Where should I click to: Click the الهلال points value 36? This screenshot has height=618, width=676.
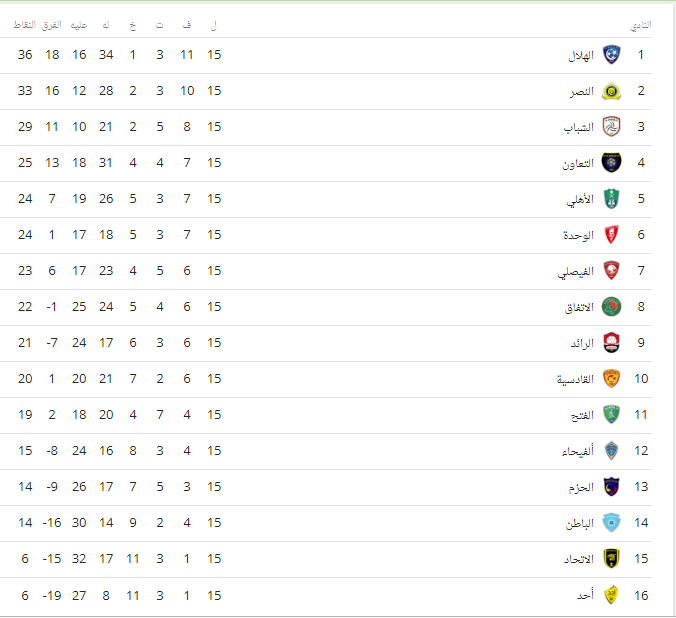25,55
